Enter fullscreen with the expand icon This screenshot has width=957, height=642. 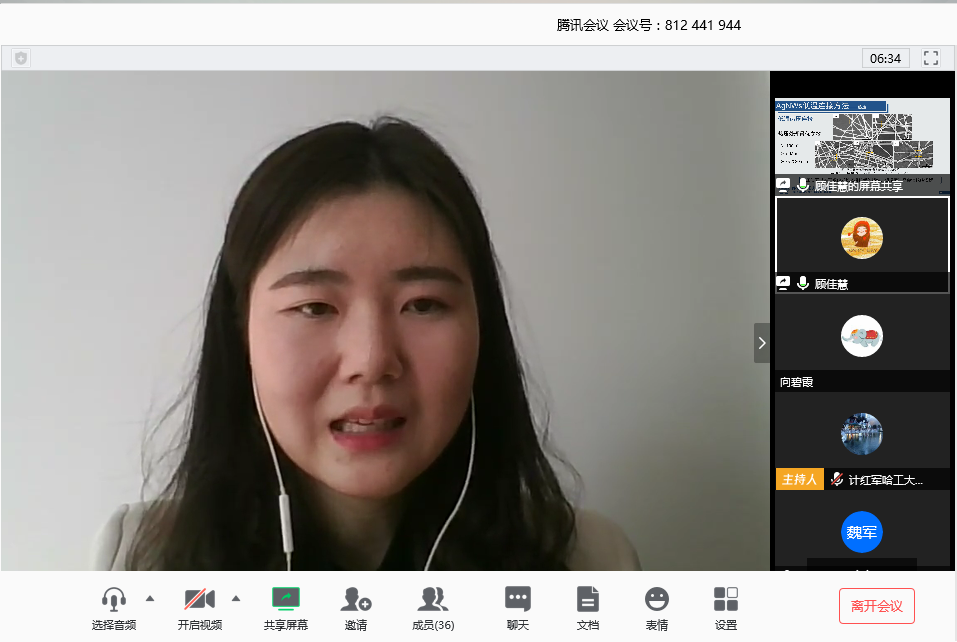(930, 57)
